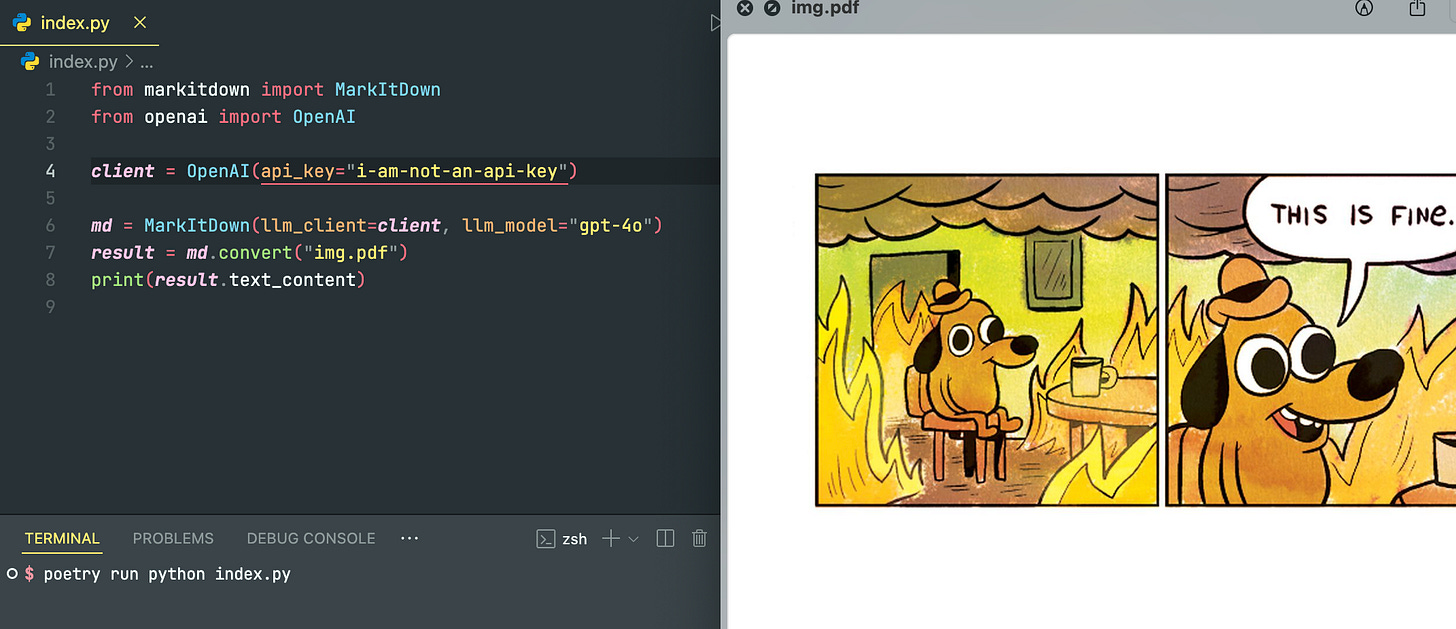Image resolution: width=1456 pixels, height=629 pixels.
Task: Click the 'OpenAI' import name on line 2
Action: pos(324,117)
